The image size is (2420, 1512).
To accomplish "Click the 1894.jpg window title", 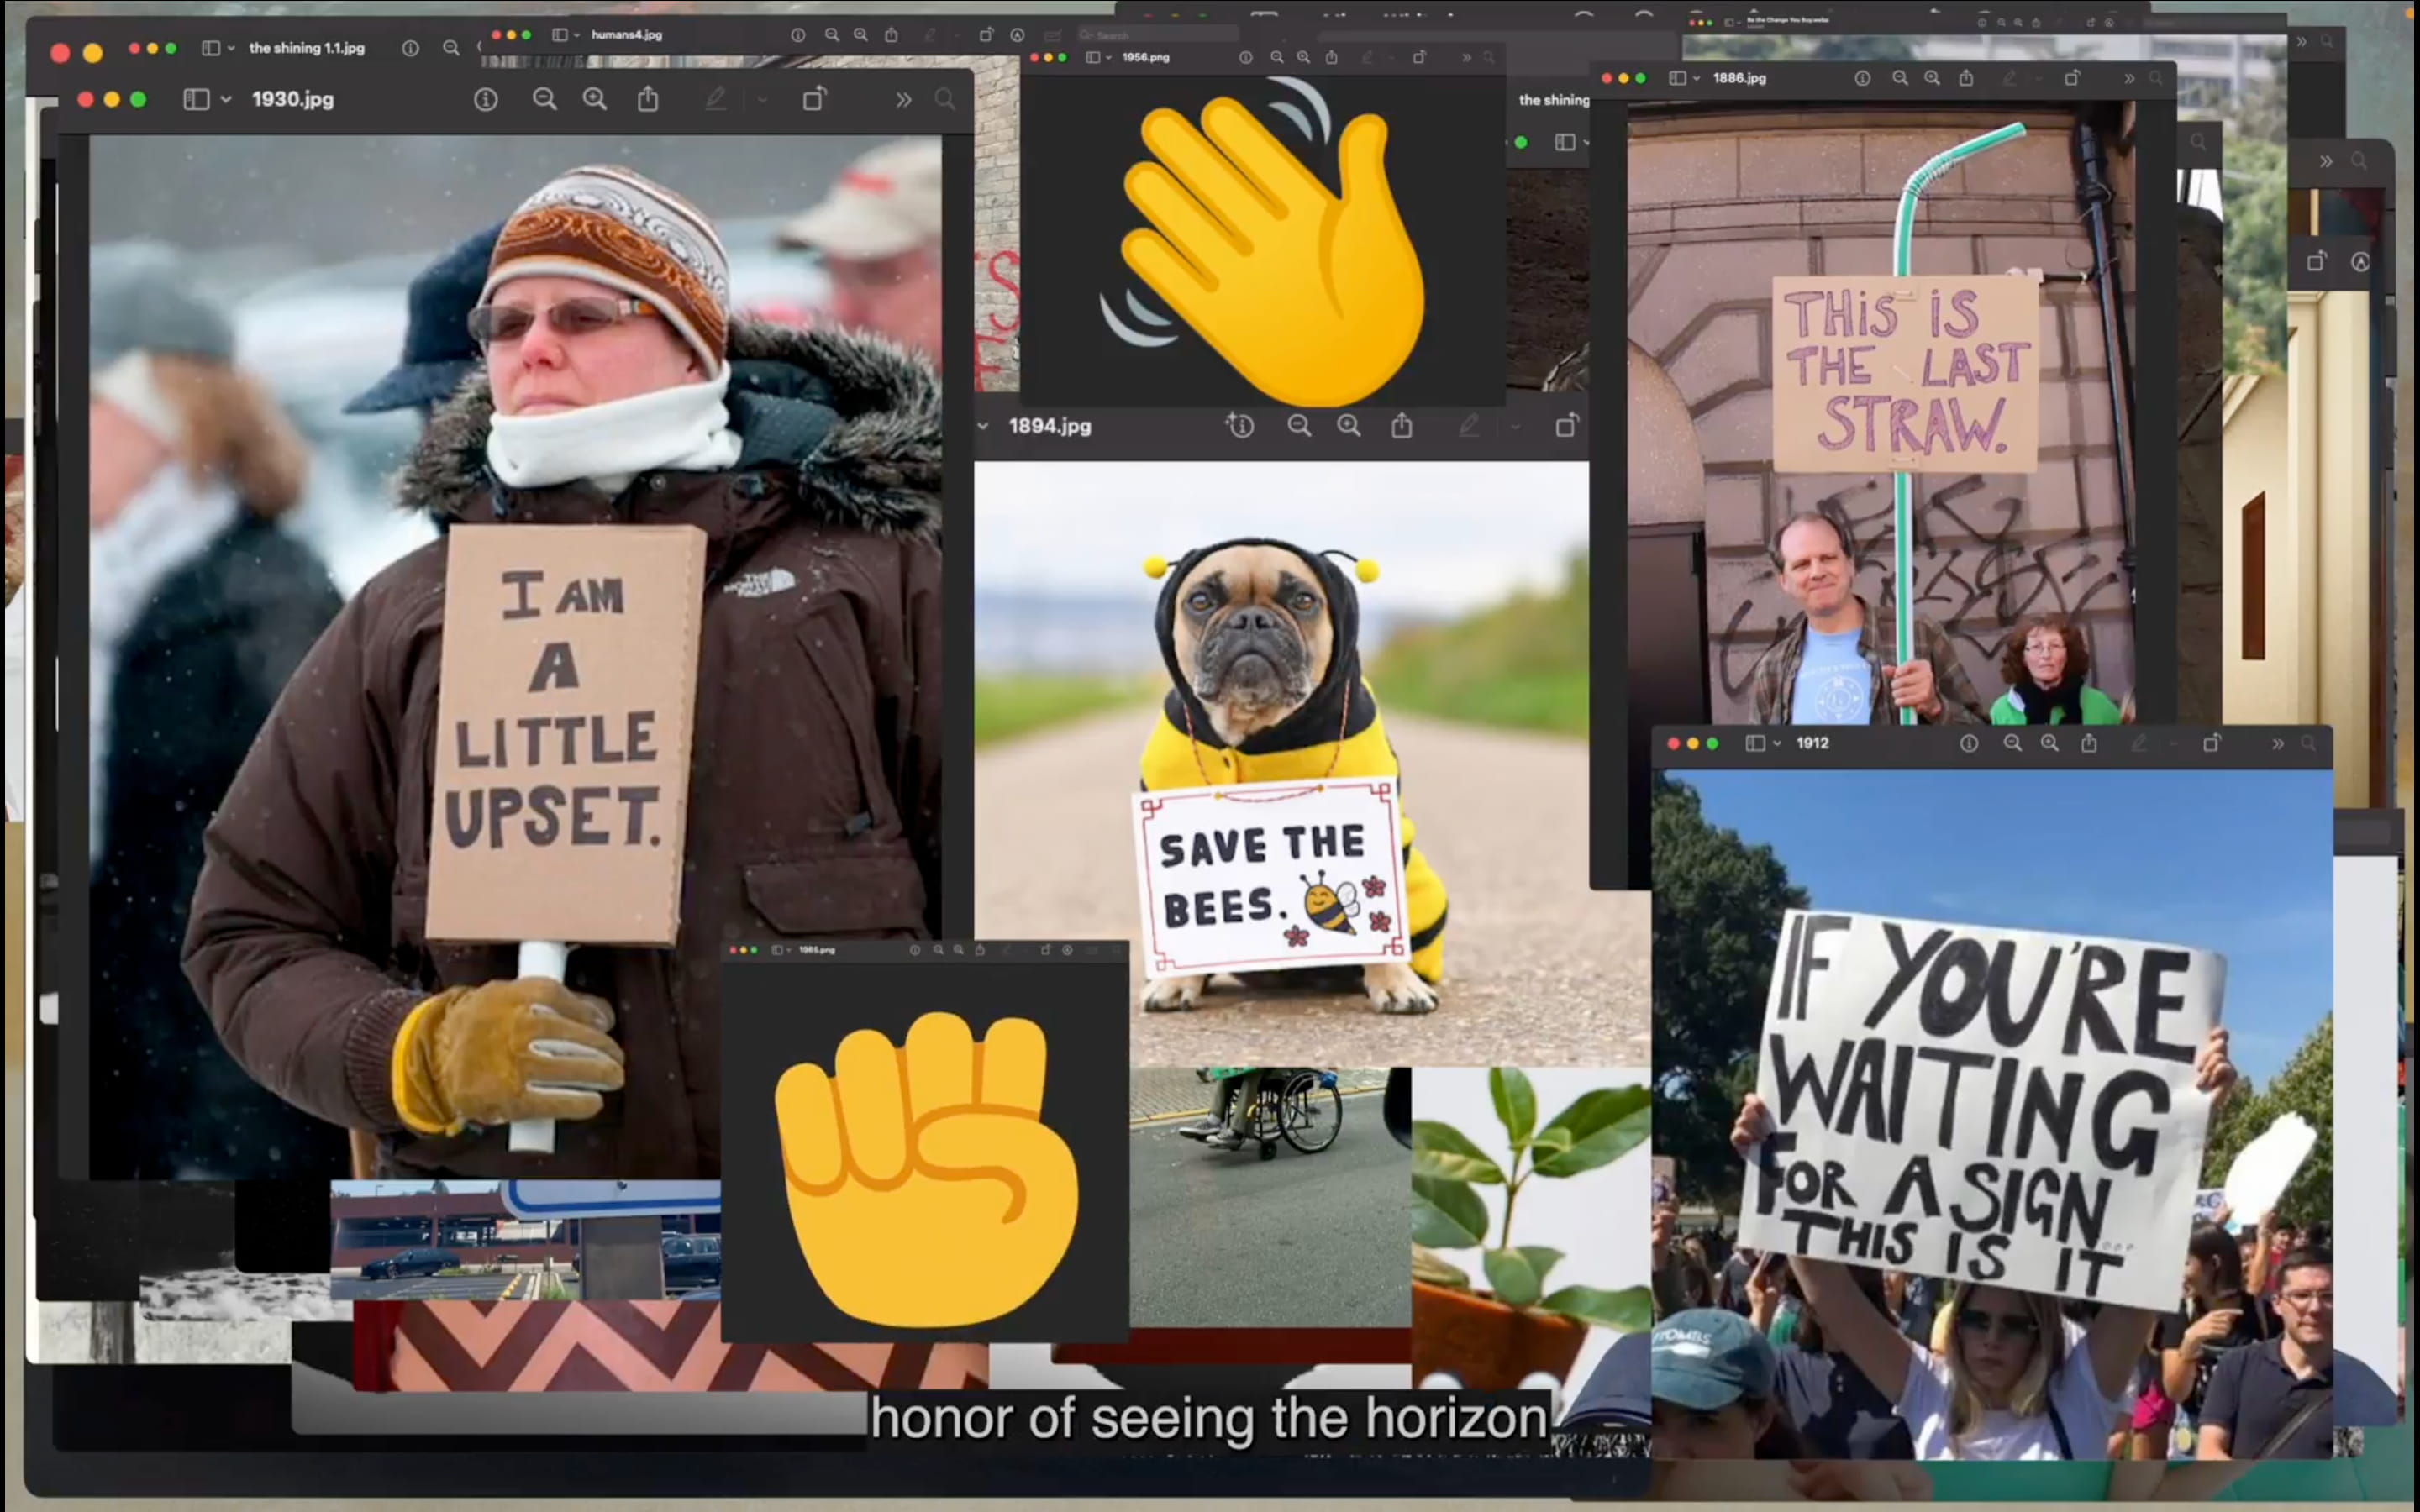I will [1049, 426].
